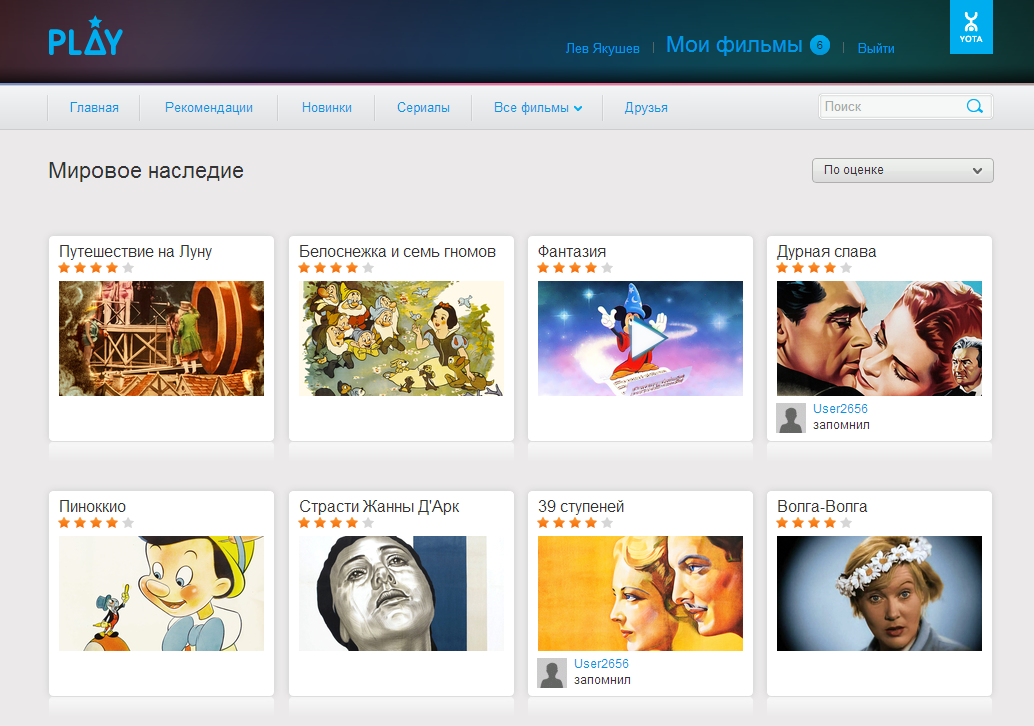Open Белоснежка и семь гномов title

(397, 251)
